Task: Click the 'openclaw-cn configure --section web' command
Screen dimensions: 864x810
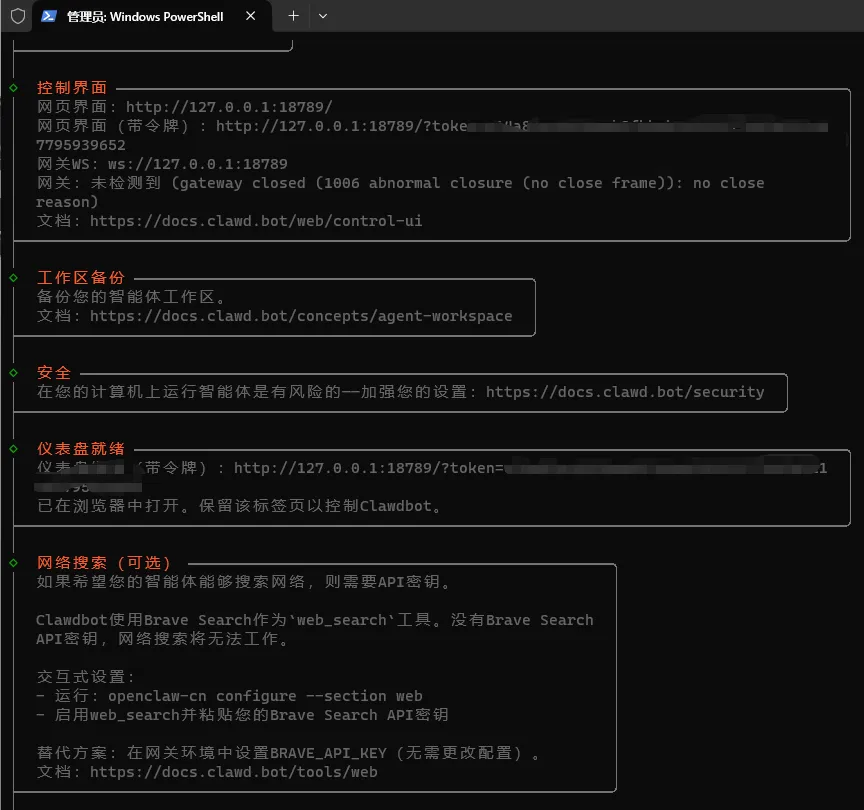Action: tap(265, 696)
